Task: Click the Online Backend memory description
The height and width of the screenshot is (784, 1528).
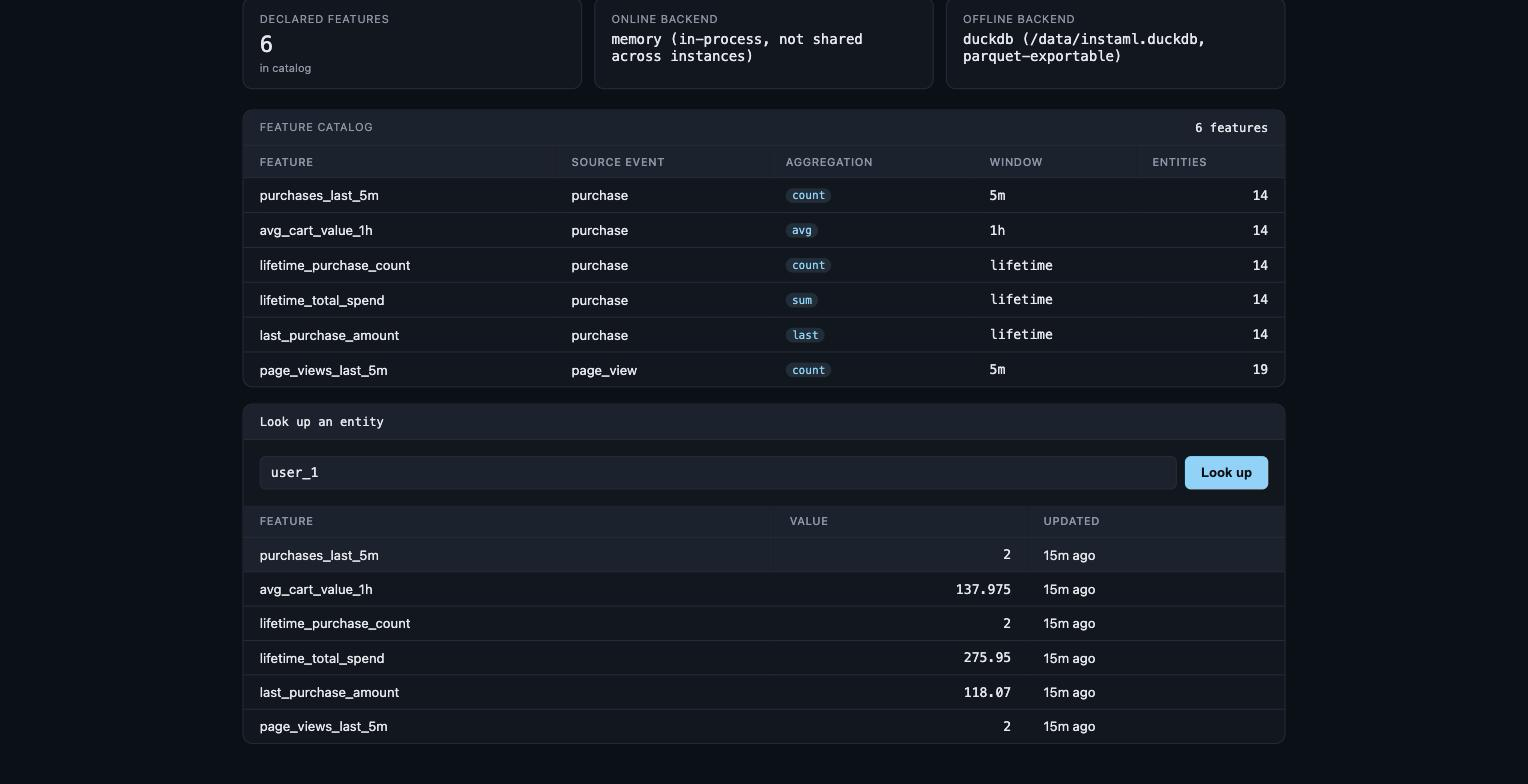Action: (737, 47)
